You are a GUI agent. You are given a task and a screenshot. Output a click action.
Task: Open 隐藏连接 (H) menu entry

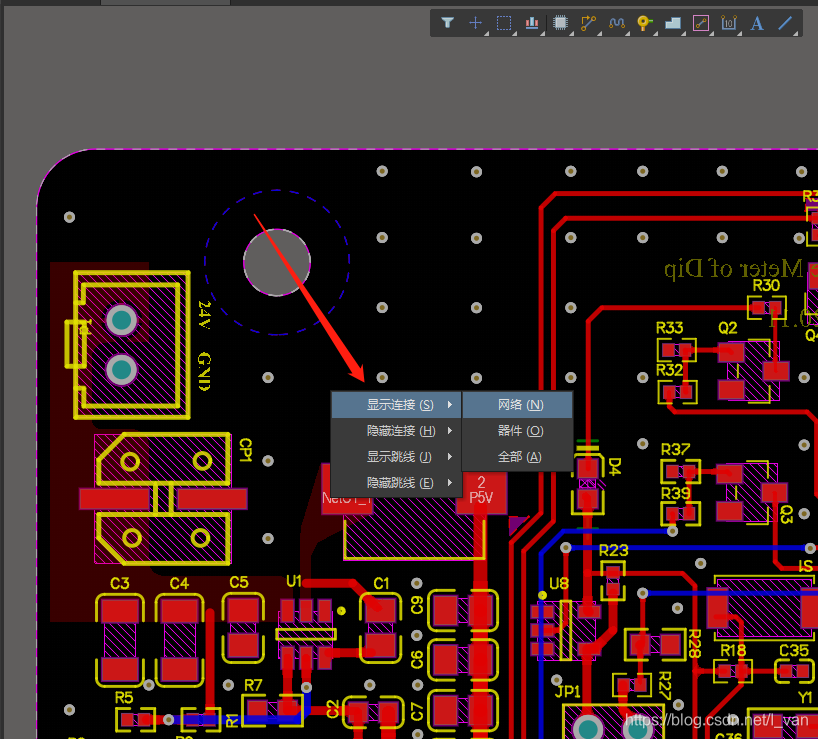[x=396, y=431]
